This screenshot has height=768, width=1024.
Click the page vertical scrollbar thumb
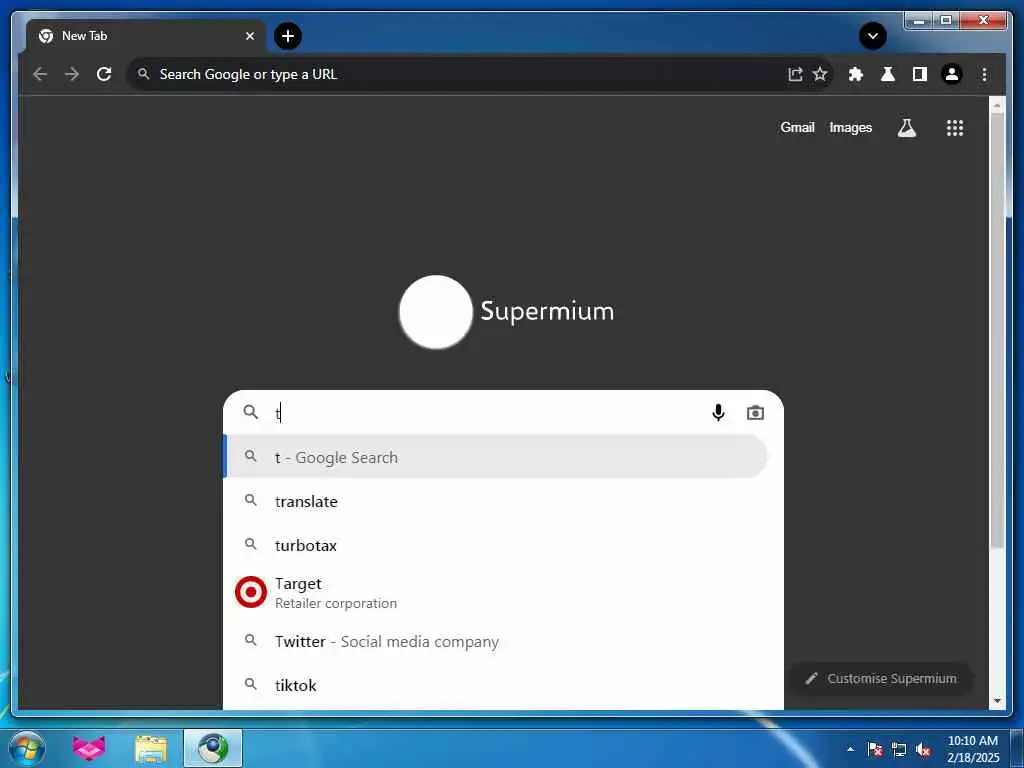(997, 332)
